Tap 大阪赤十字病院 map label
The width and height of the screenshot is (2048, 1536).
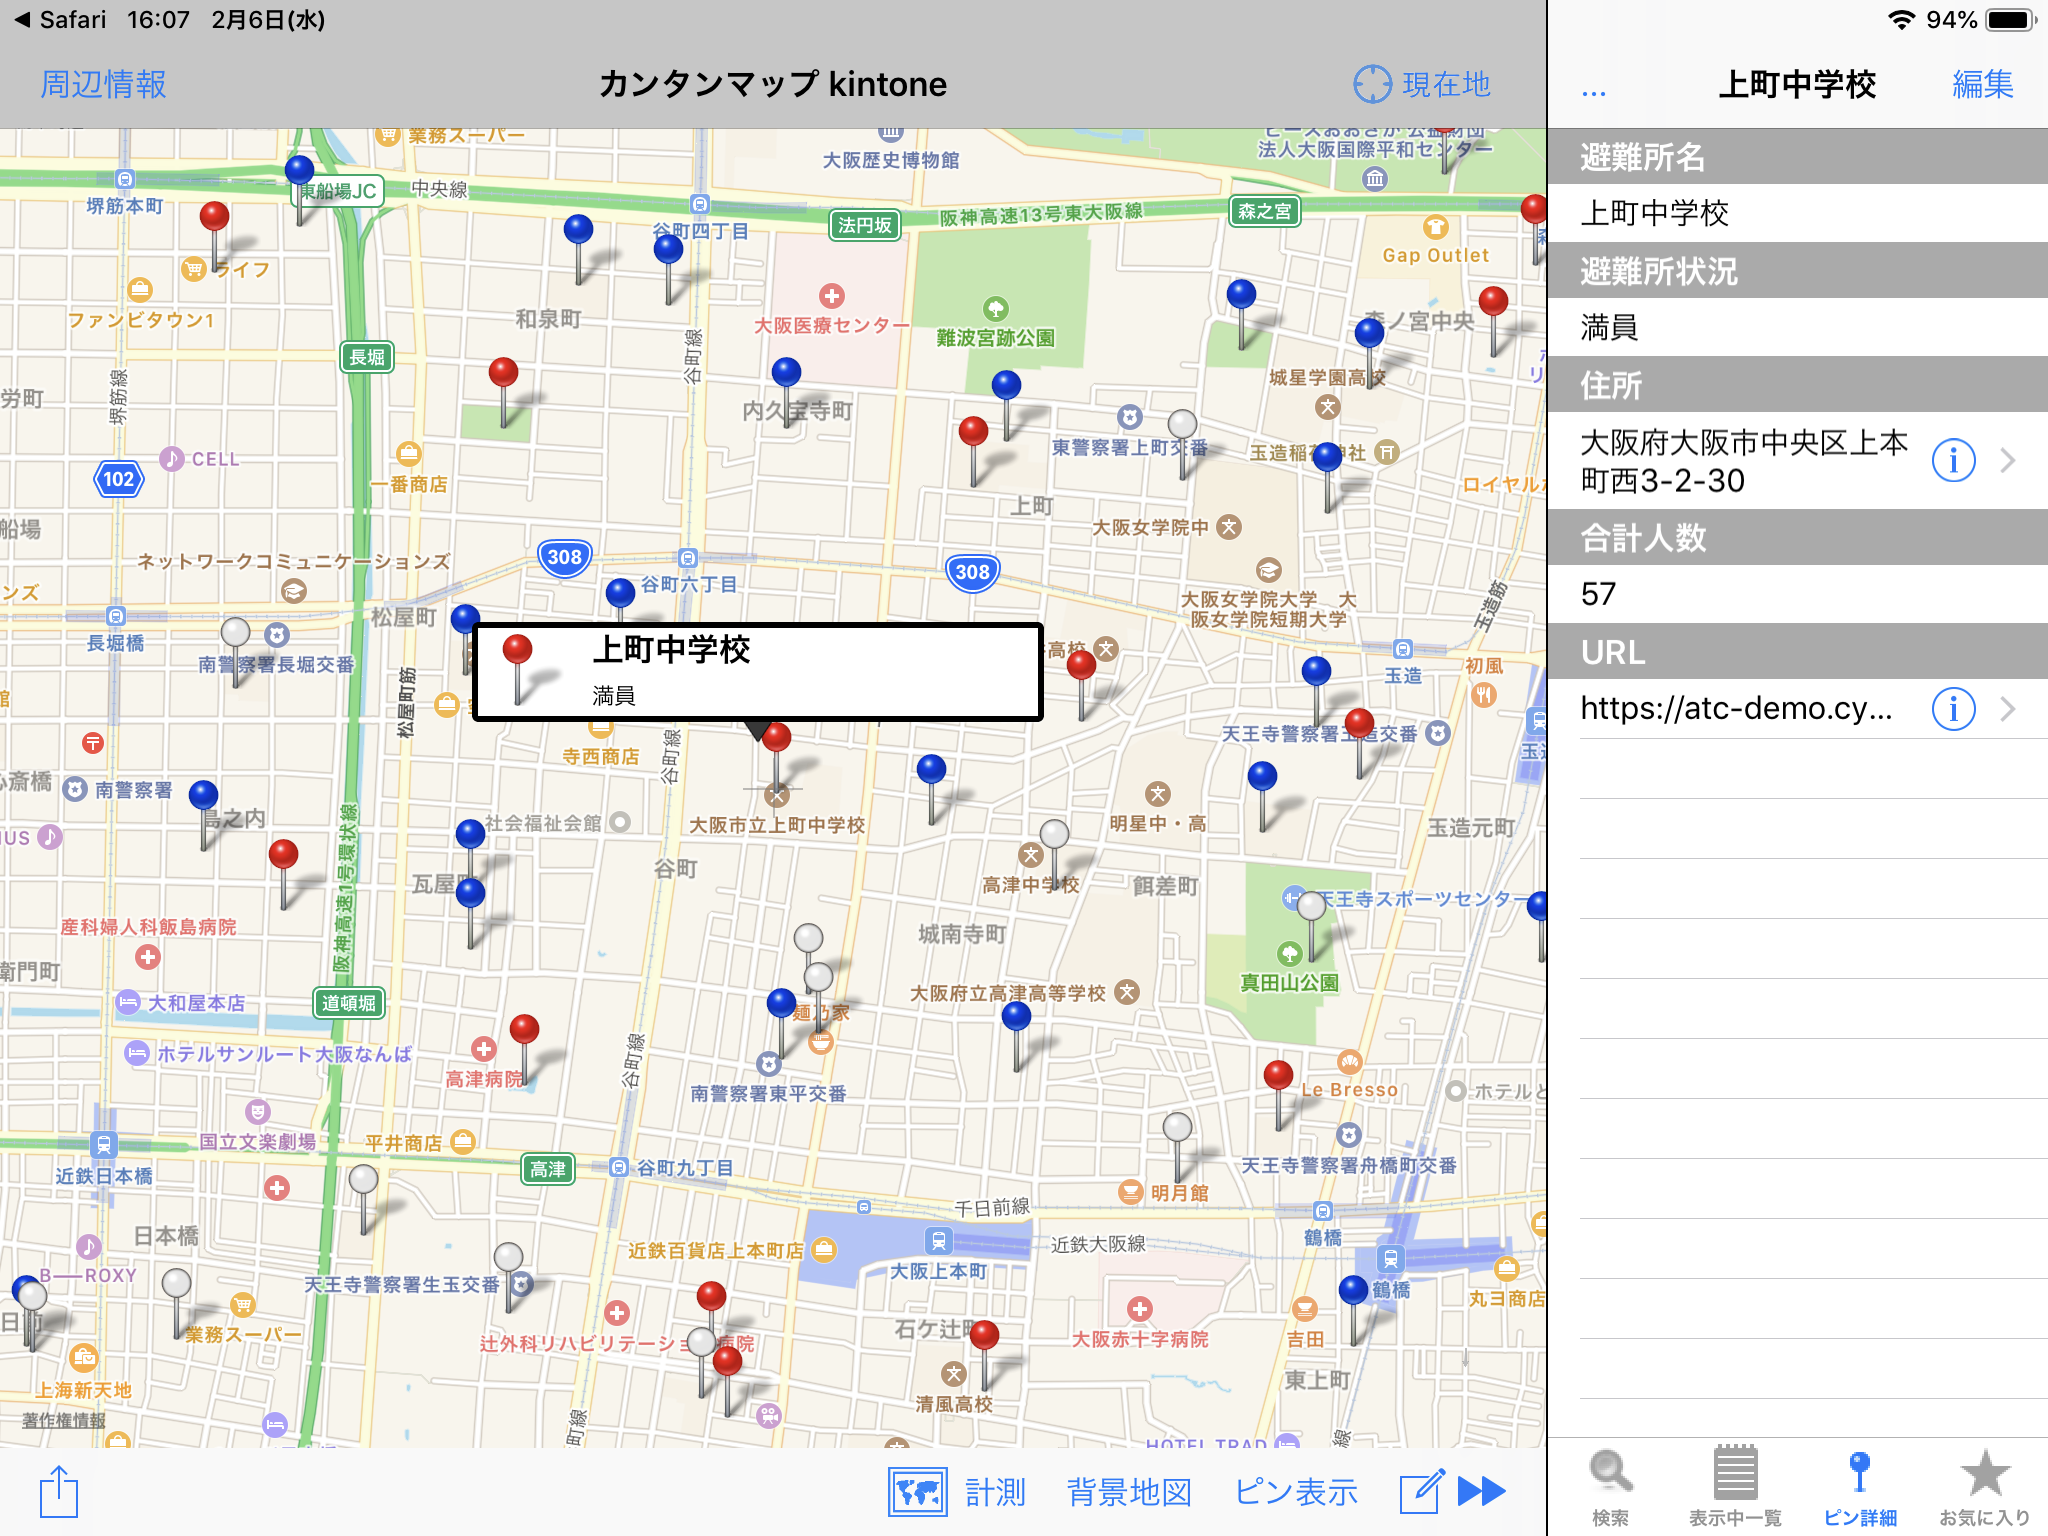[x=1140, y=1339]
